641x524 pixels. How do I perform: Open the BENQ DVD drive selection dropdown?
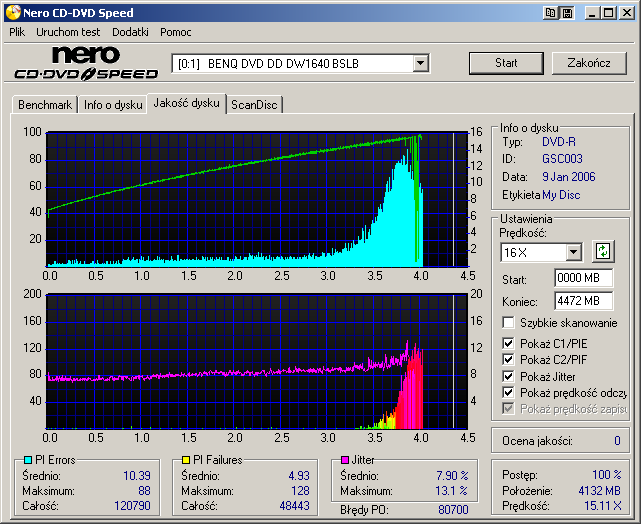(x=420, y=64)
